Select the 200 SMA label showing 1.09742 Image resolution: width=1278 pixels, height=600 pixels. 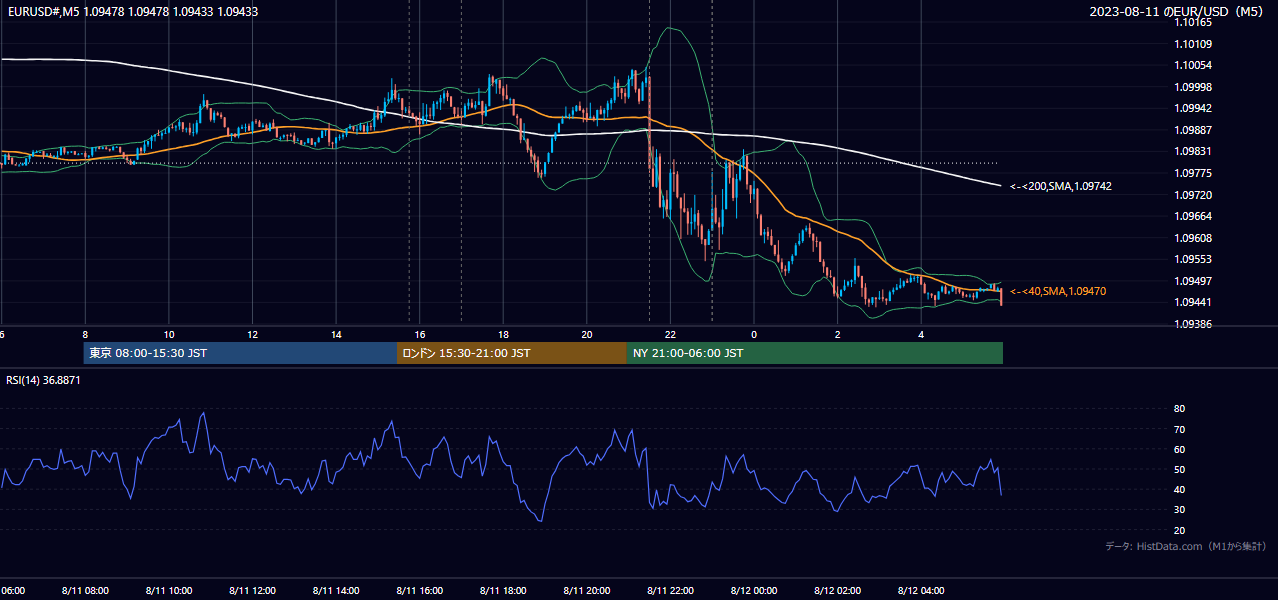(x=1061, y=186)
